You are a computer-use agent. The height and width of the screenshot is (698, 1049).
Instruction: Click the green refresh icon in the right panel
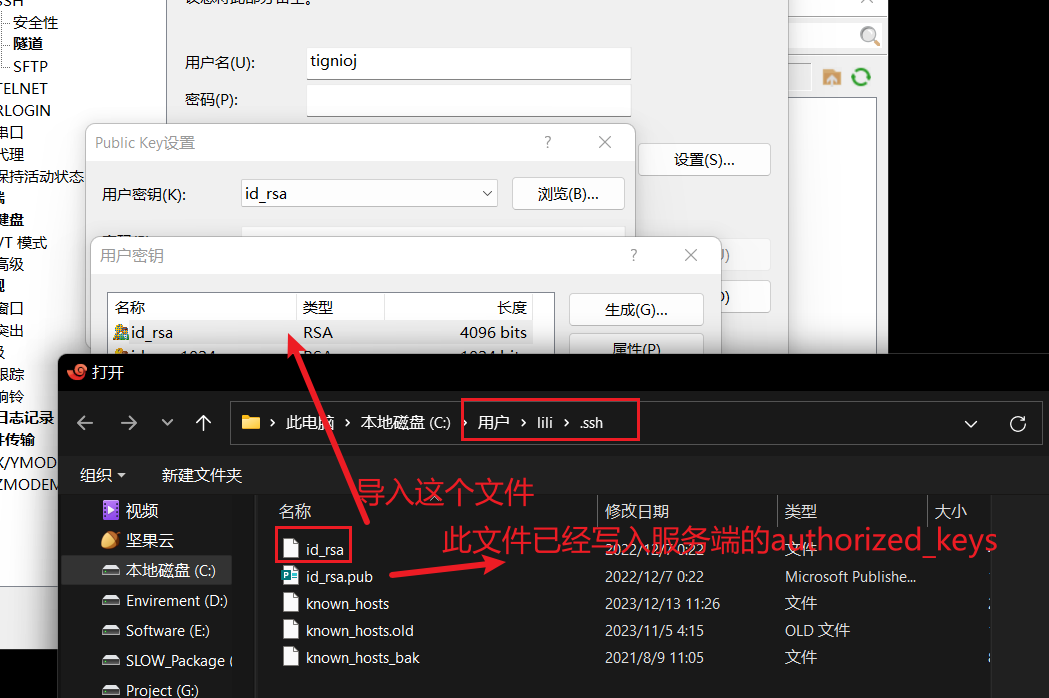point(860,77)
